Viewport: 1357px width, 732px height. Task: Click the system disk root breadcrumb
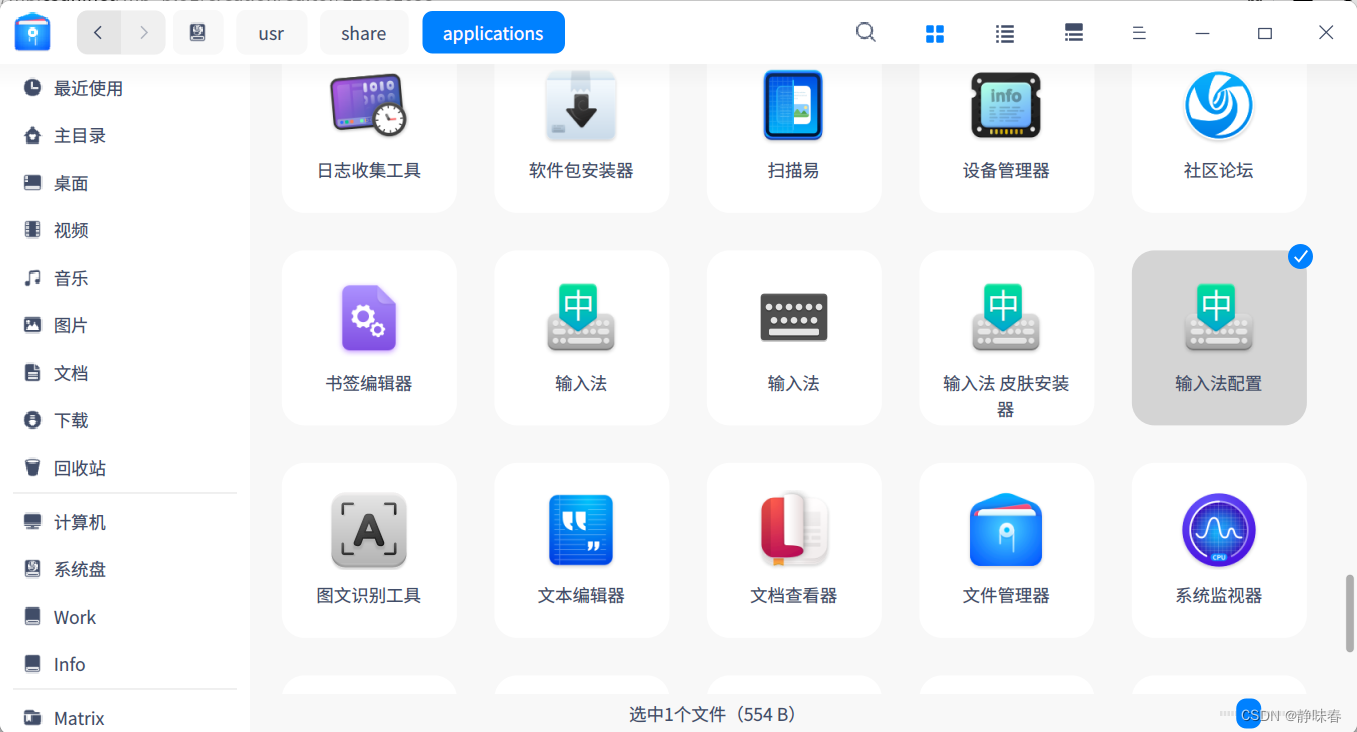pyautogui.click(x=198, y=32)
